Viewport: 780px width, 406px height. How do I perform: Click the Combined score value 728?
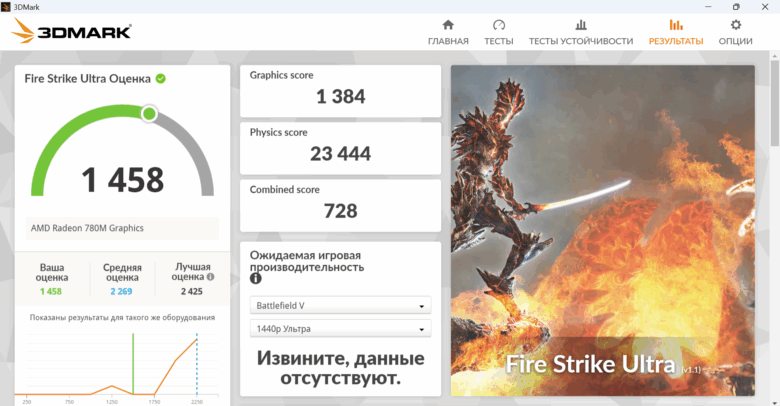[341, 211]
